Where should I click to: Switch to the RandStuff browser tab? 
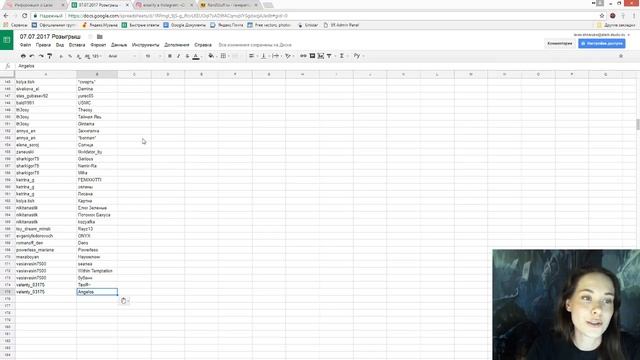click(x=228, y=5)
